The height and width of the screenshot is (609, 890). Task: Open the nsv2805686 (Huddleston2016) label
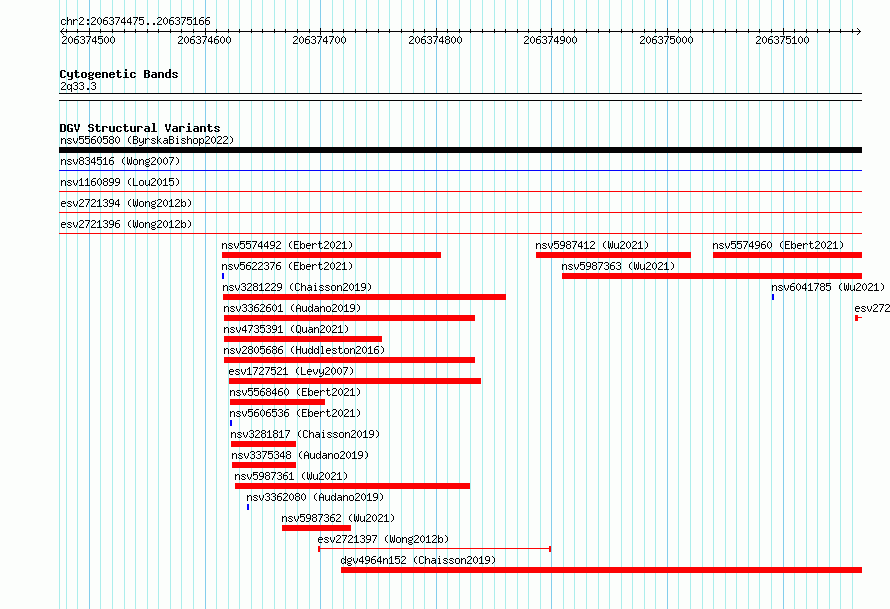304,350
